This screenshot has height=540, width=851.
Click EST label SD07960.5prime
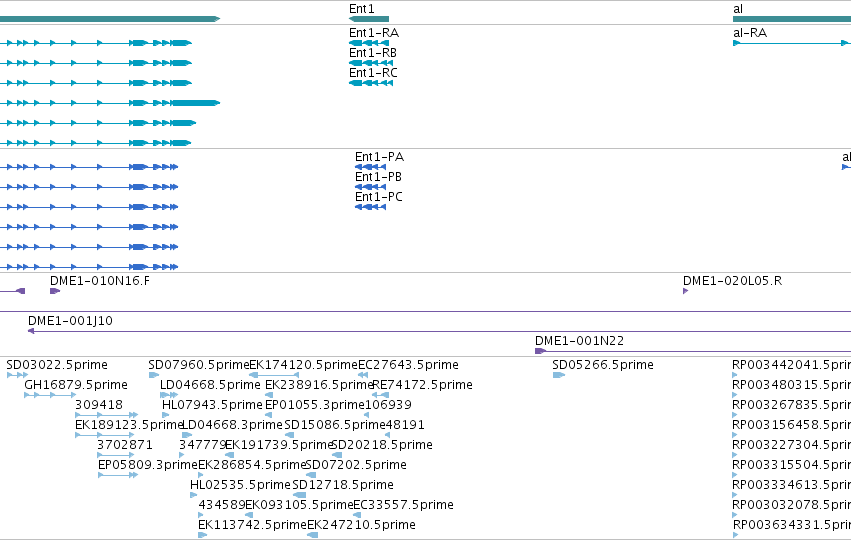coord(199,365)
